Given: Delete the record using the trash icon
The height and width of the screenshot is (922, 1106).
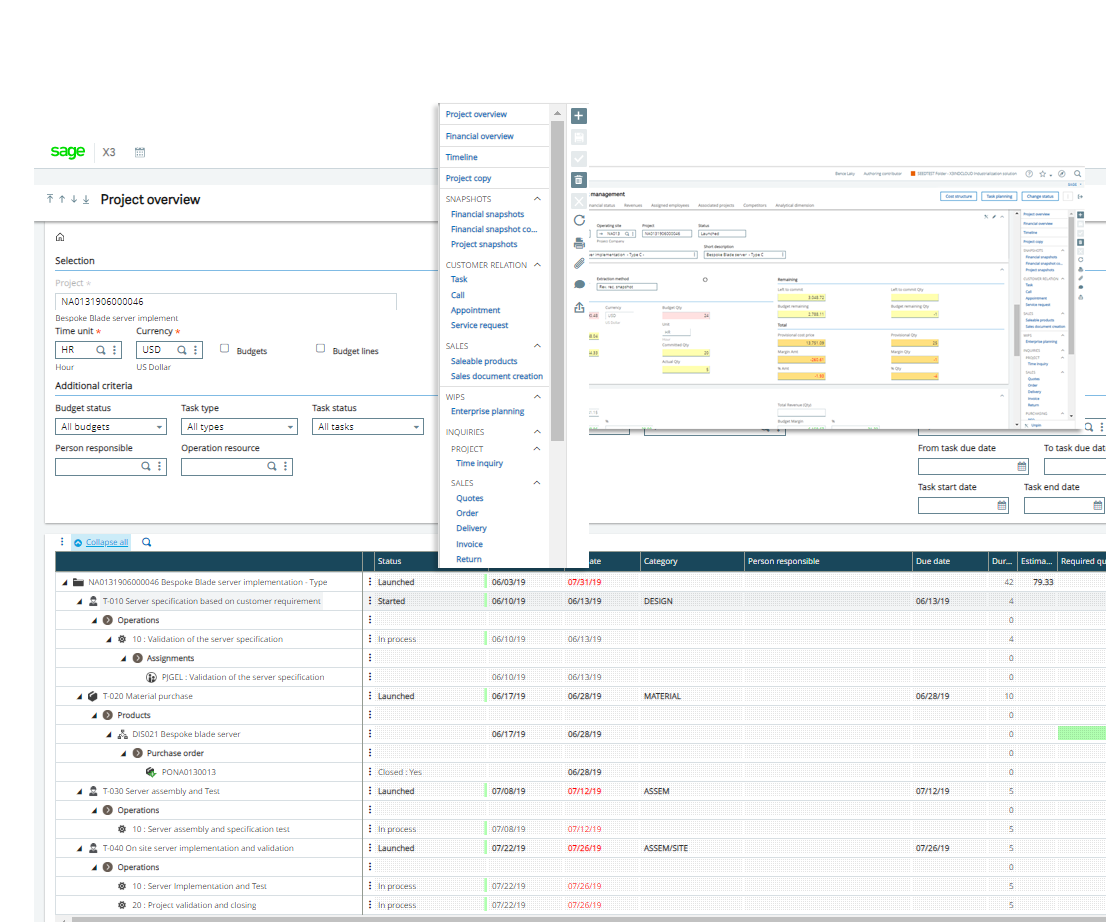Looking at the screenshot, I should point(578,179).
